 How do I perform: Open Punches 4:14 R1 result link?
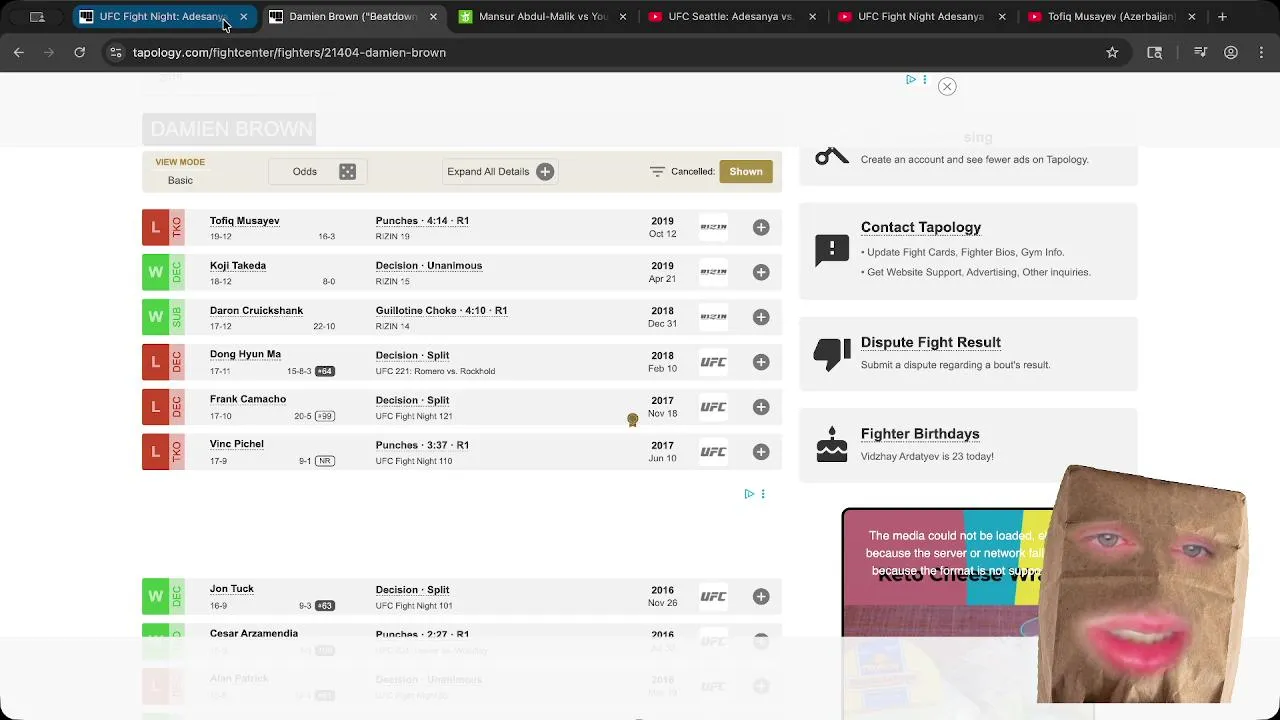pyautogui.click(x=422, y=221)
